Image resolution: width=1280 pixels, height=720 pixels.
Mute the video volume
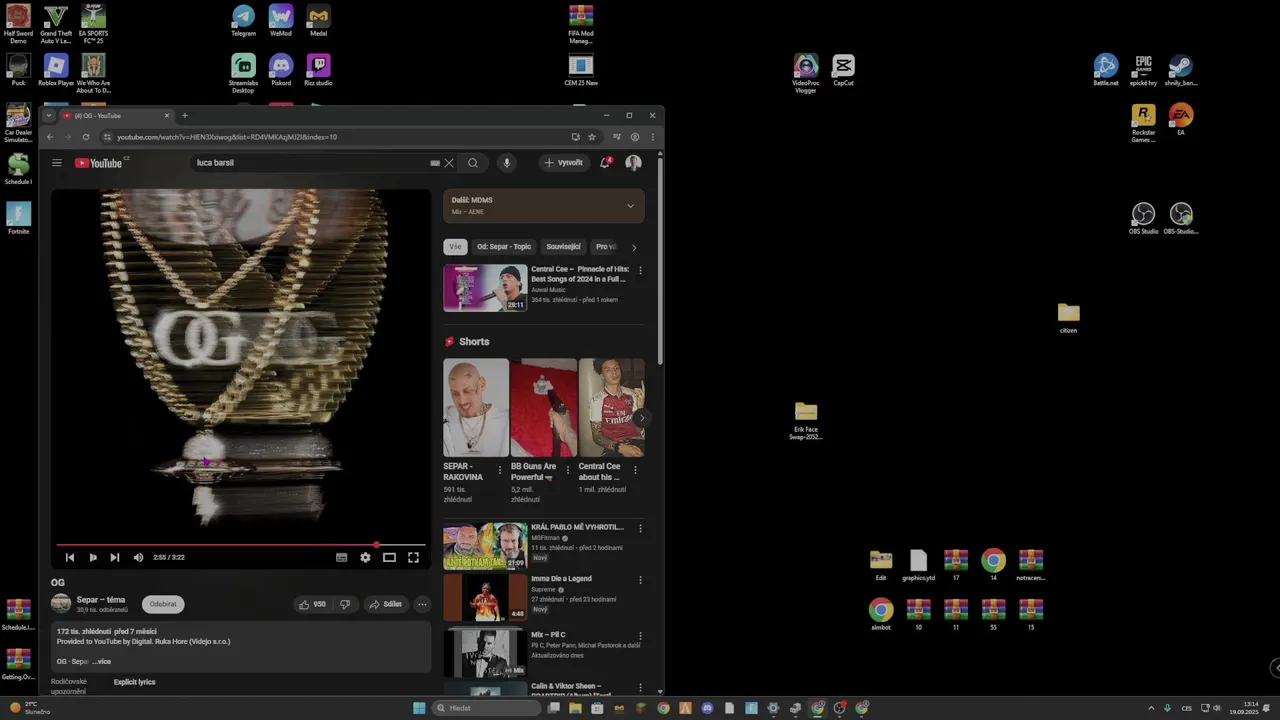coord(139,557)
